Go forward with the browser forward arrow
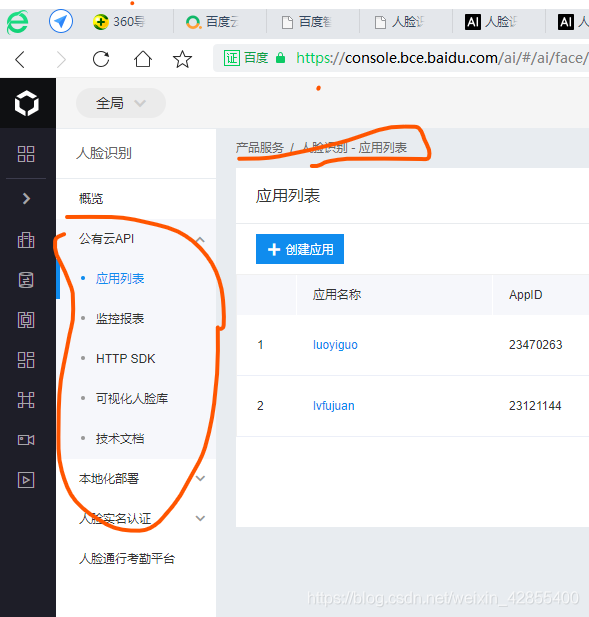The image size is (589, 617). 61,60
